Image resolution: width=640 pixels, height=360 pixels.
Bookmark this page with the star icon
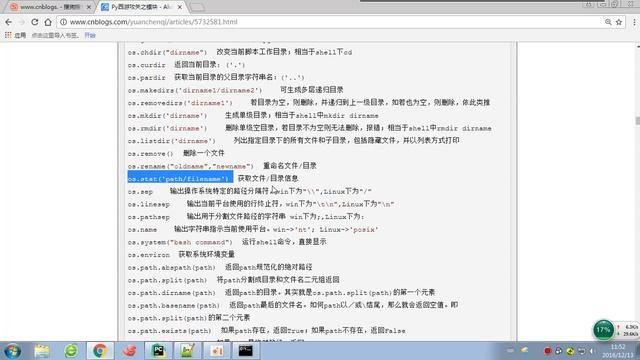tap(619, 22)
